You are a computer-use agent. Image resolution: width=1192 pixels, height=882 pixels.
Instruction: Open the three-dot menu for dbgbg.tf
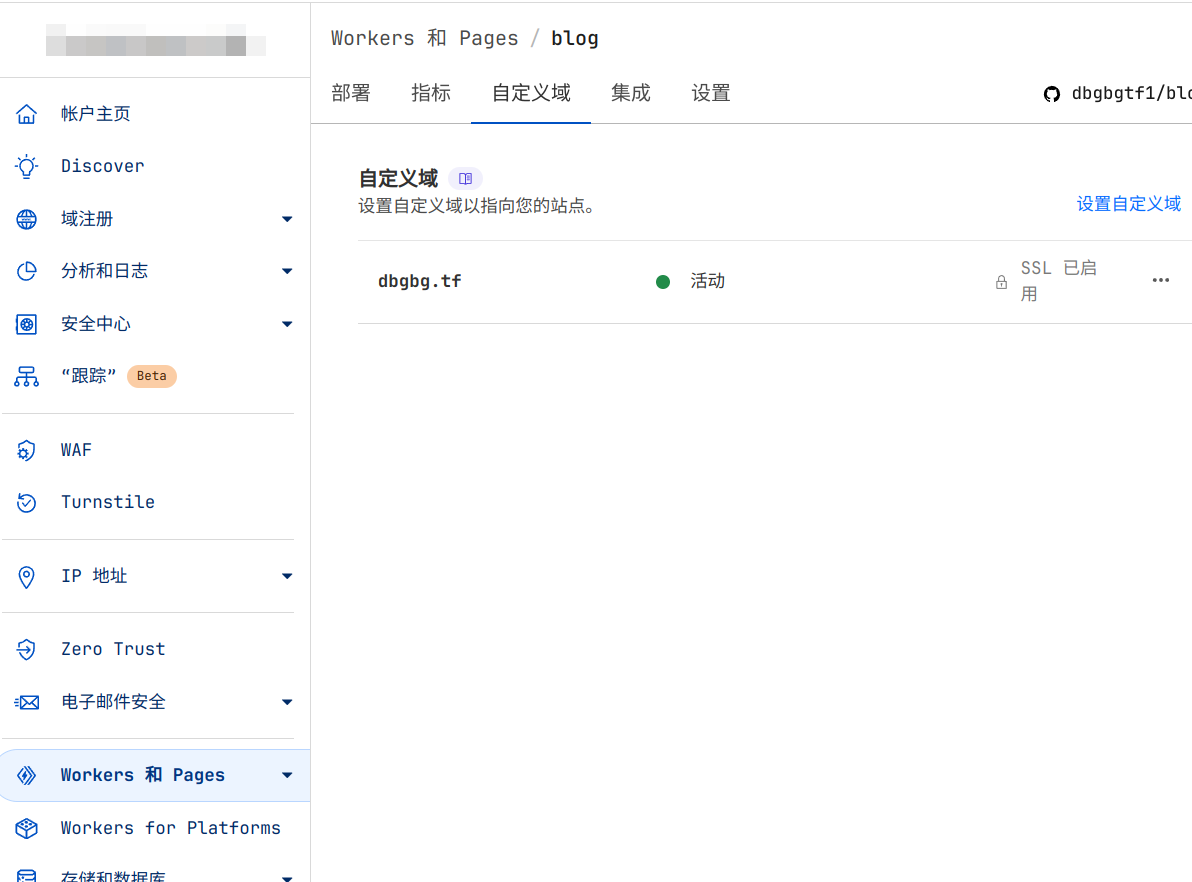1160,281
